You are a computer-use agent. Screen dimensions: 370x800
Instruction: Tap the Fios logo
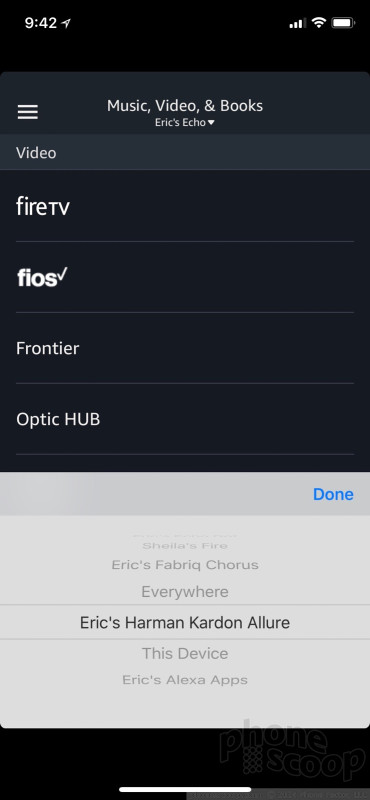click(42, 277)
